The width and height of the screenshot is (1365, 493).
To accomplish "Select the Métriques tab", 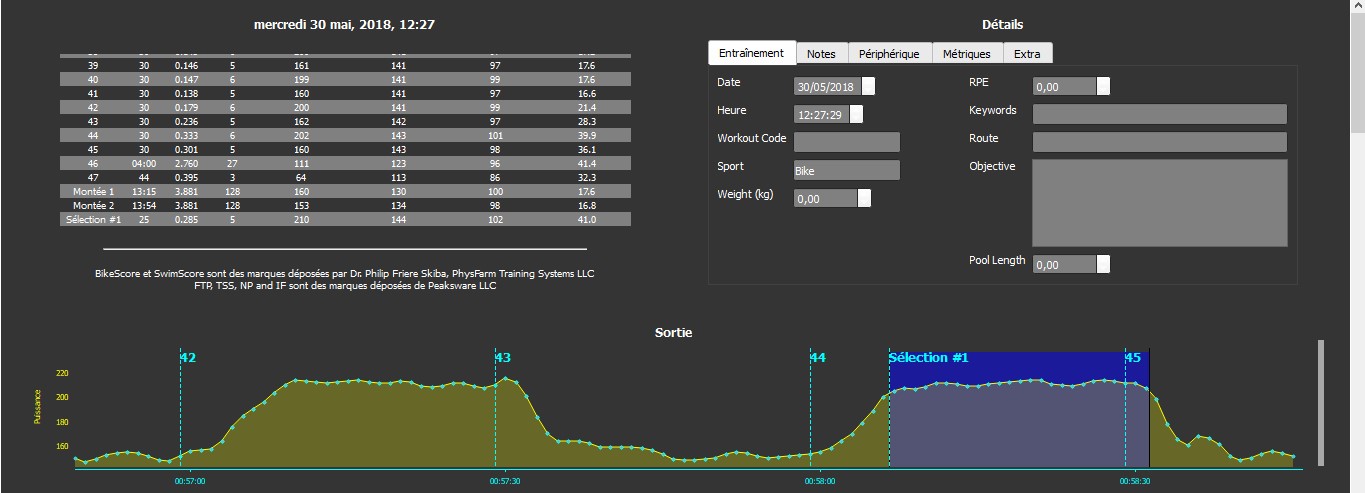I will coord(966,54).
